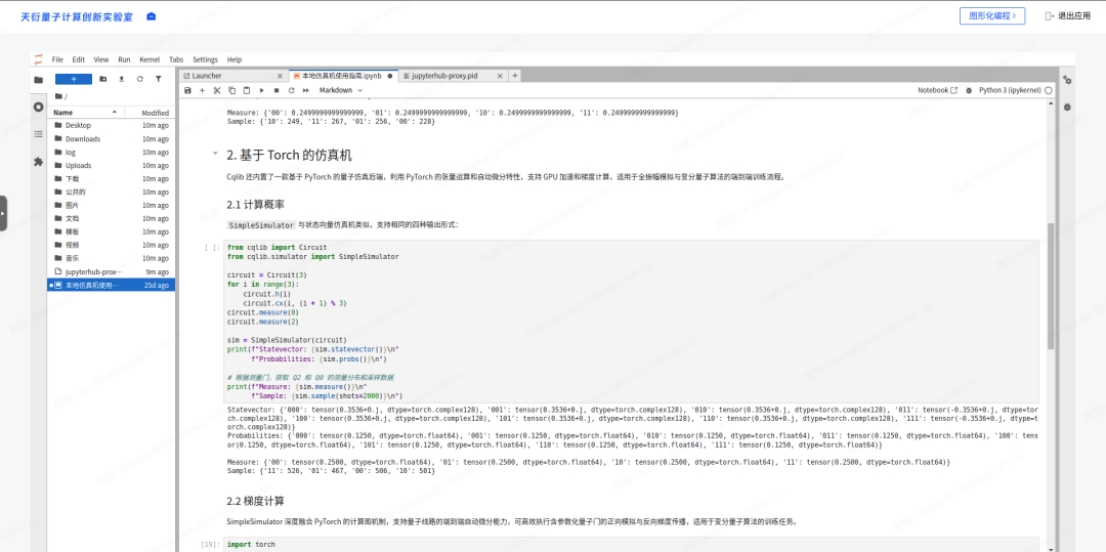The height and width of the screenshot is (552, 1106).
Task: Select the 文档 folder
Action: click(111, 219)
